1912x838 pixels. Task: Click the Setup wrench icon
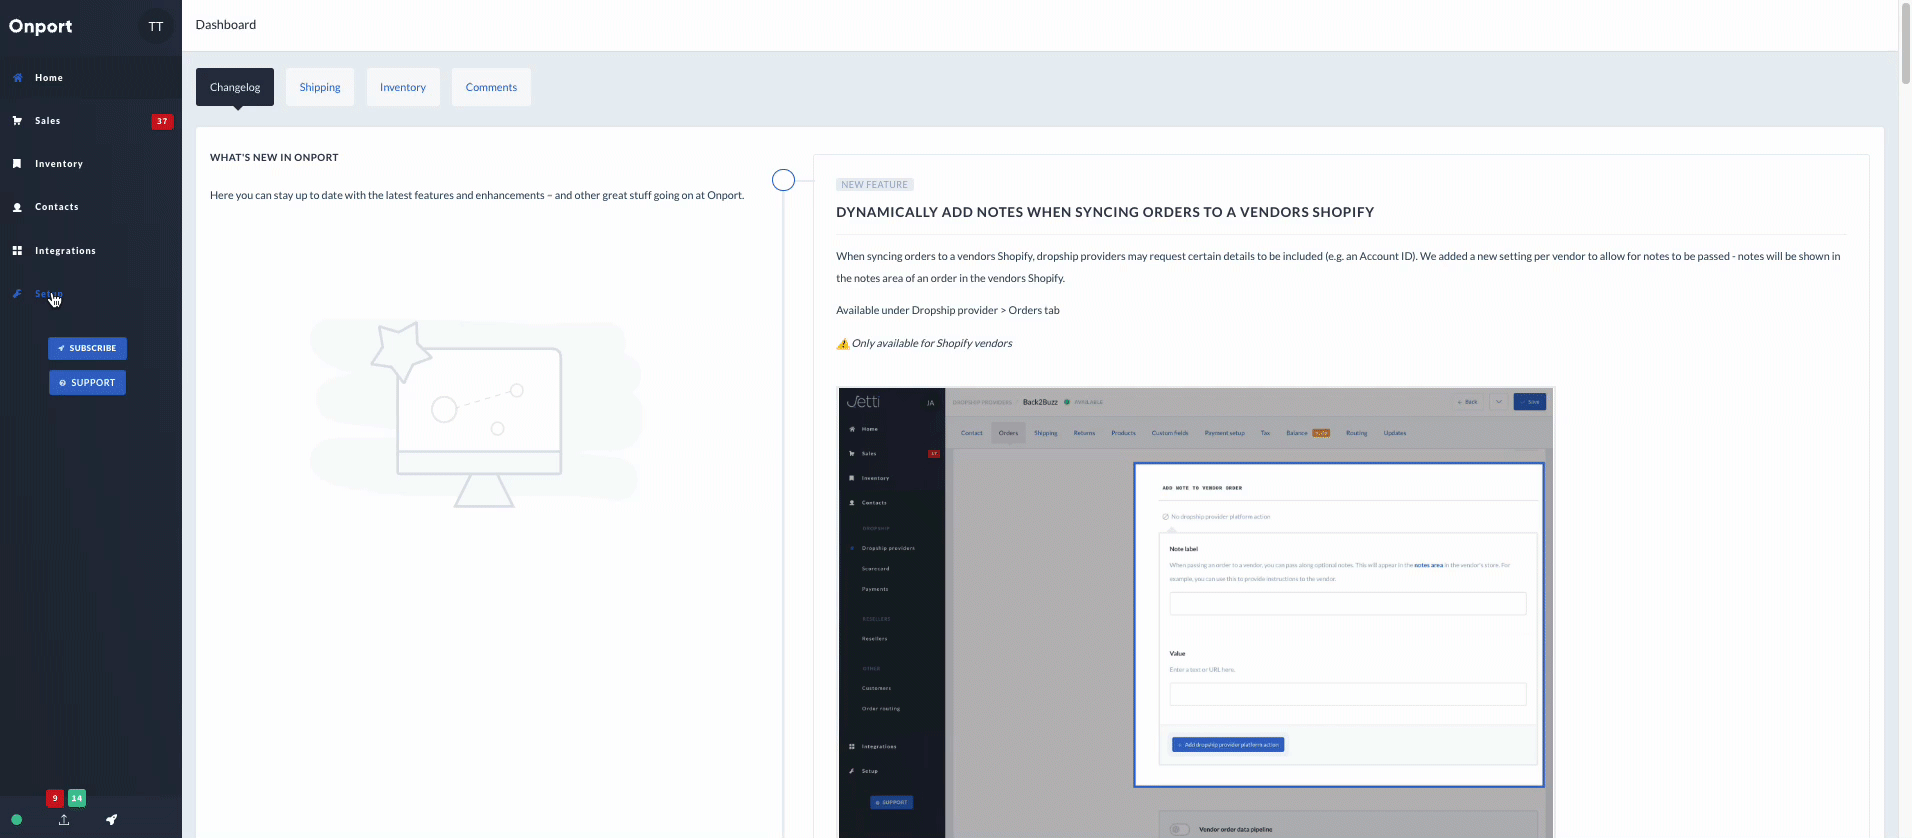point(17,294)
